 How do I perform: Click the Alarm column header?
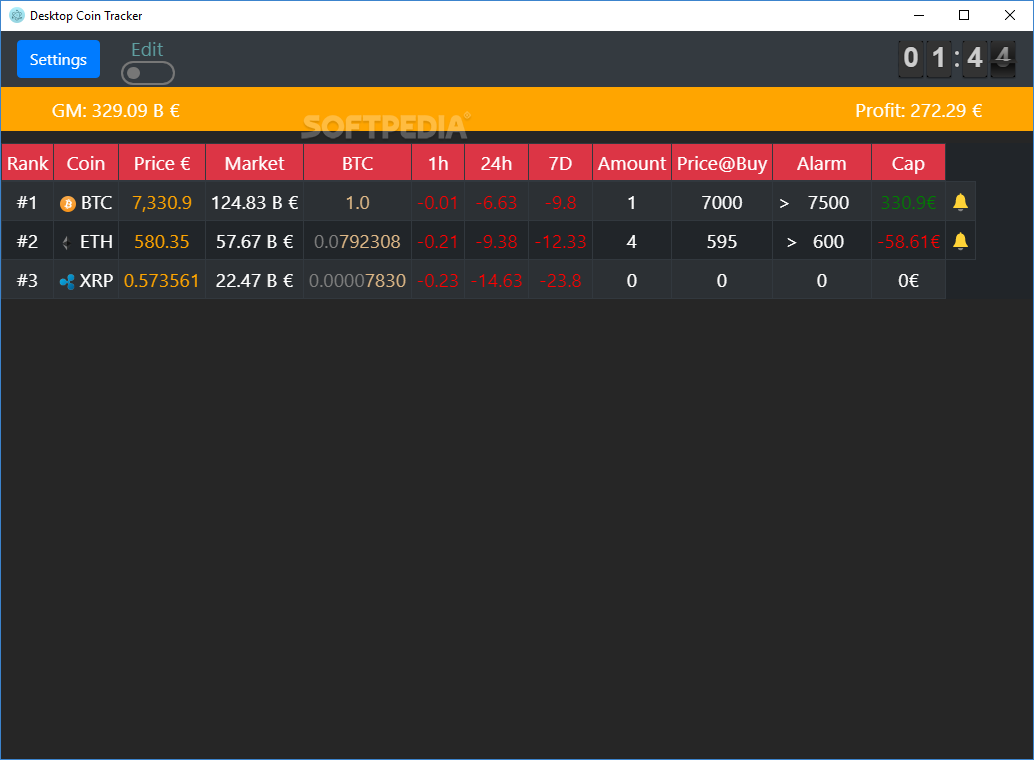[822, 163]
